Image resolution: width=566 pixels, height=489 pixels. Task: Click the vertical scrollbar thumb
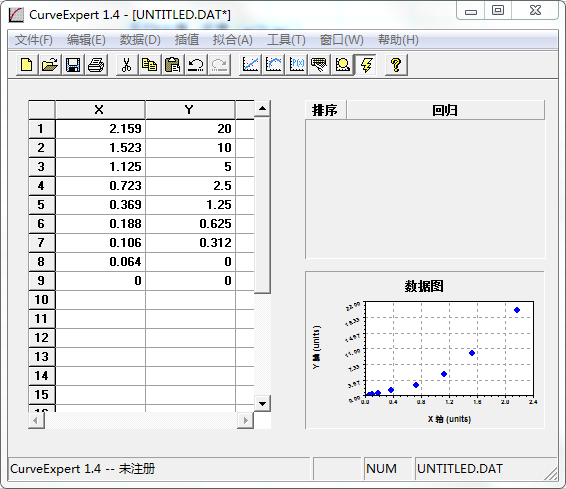pos(262,205)
